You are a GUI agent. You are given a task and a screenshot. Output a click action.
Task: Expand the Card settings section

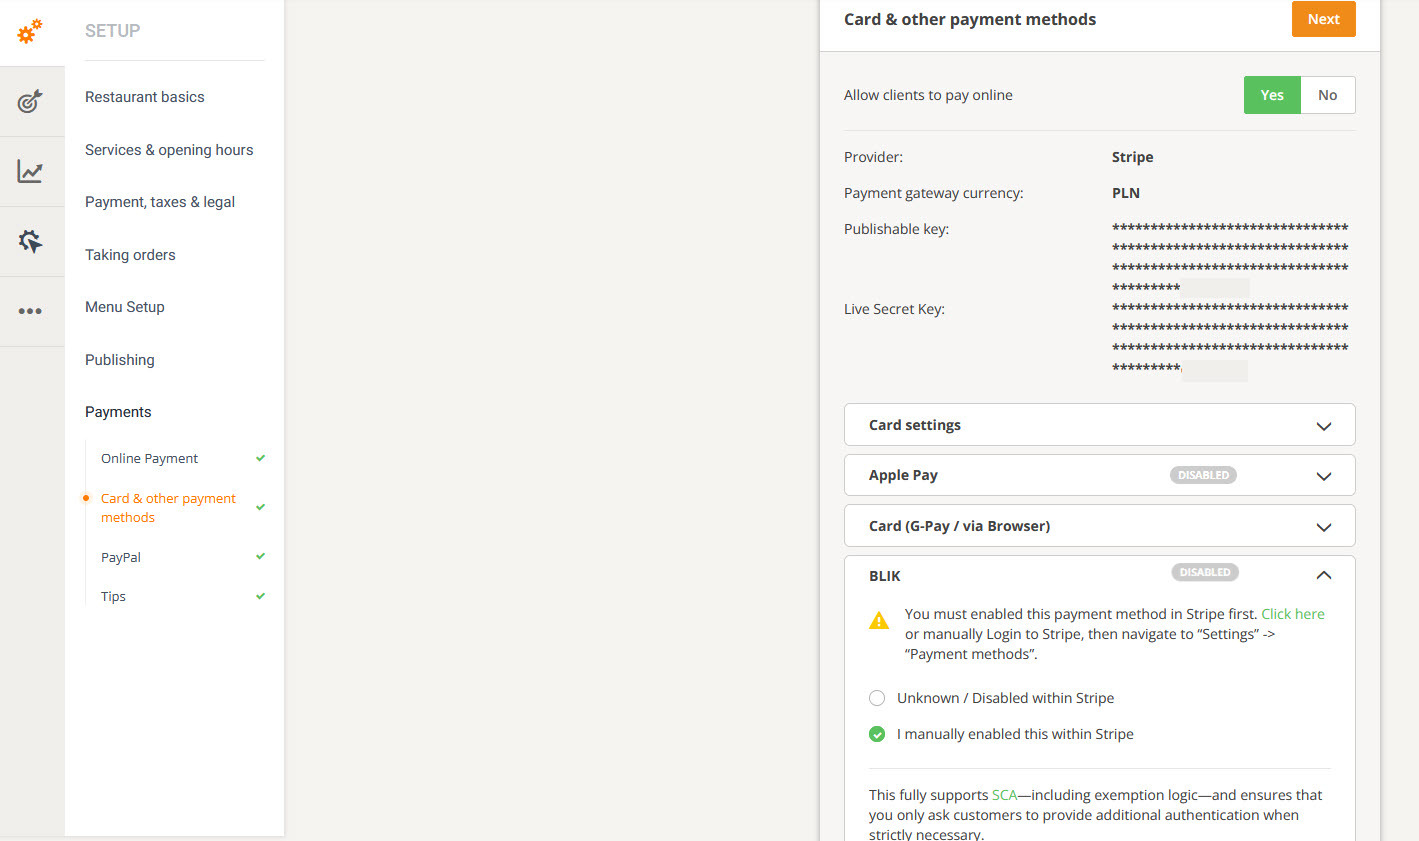pyautogui.click(x=1100, y=425)
